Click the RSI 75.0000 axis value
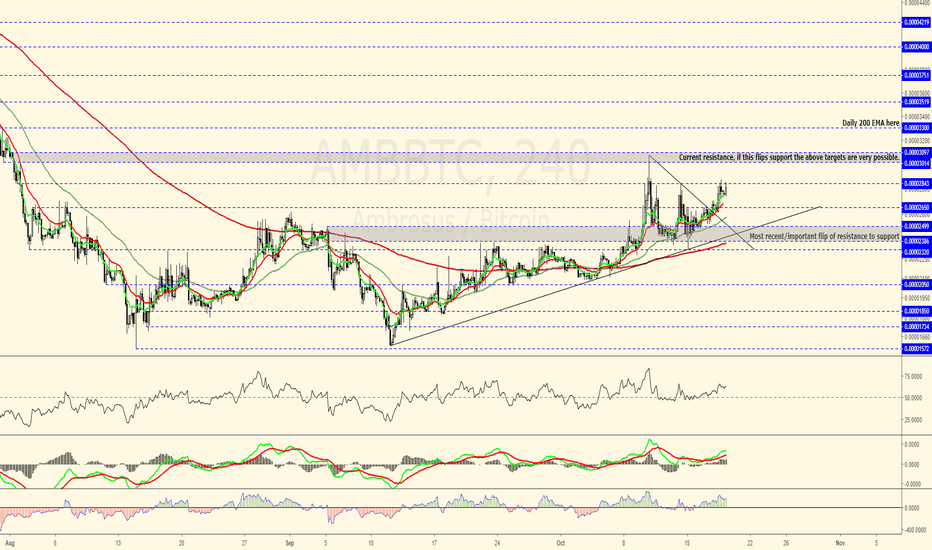The height and width of the screenshot is (550, 932). [912, 377]
